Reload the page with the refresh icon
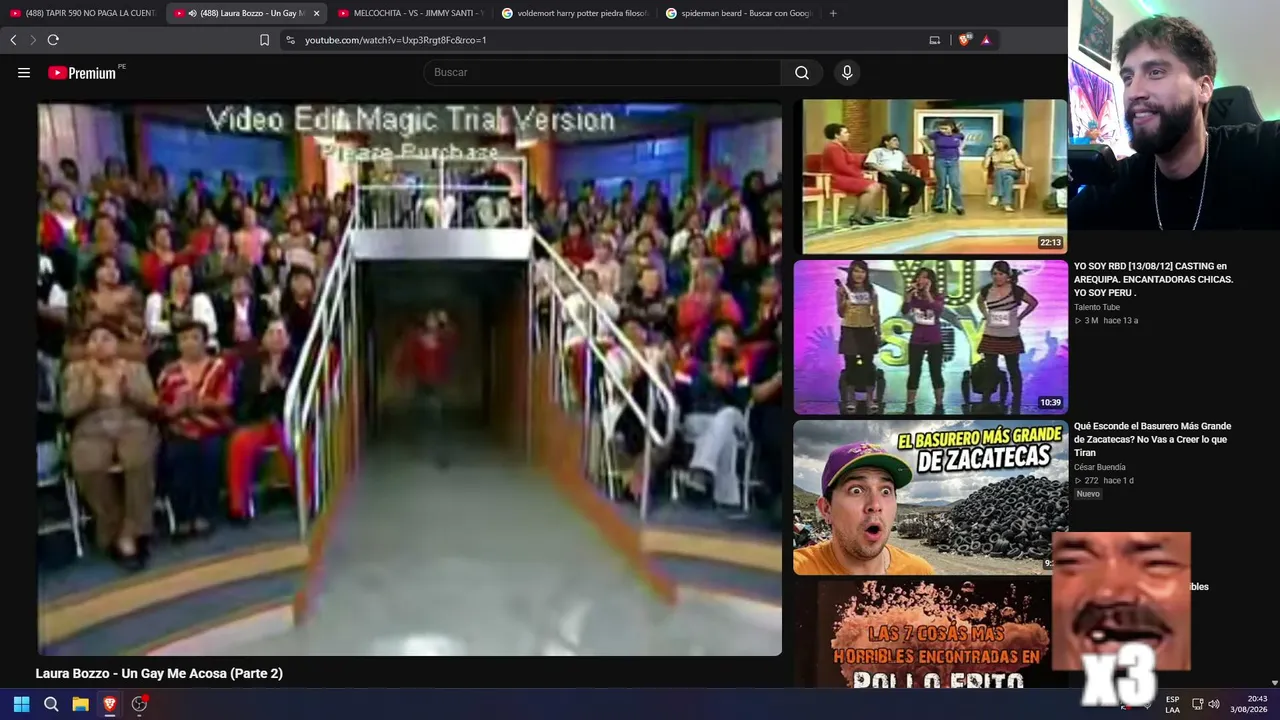This screenshot has width=1280, height=720. 53,40
